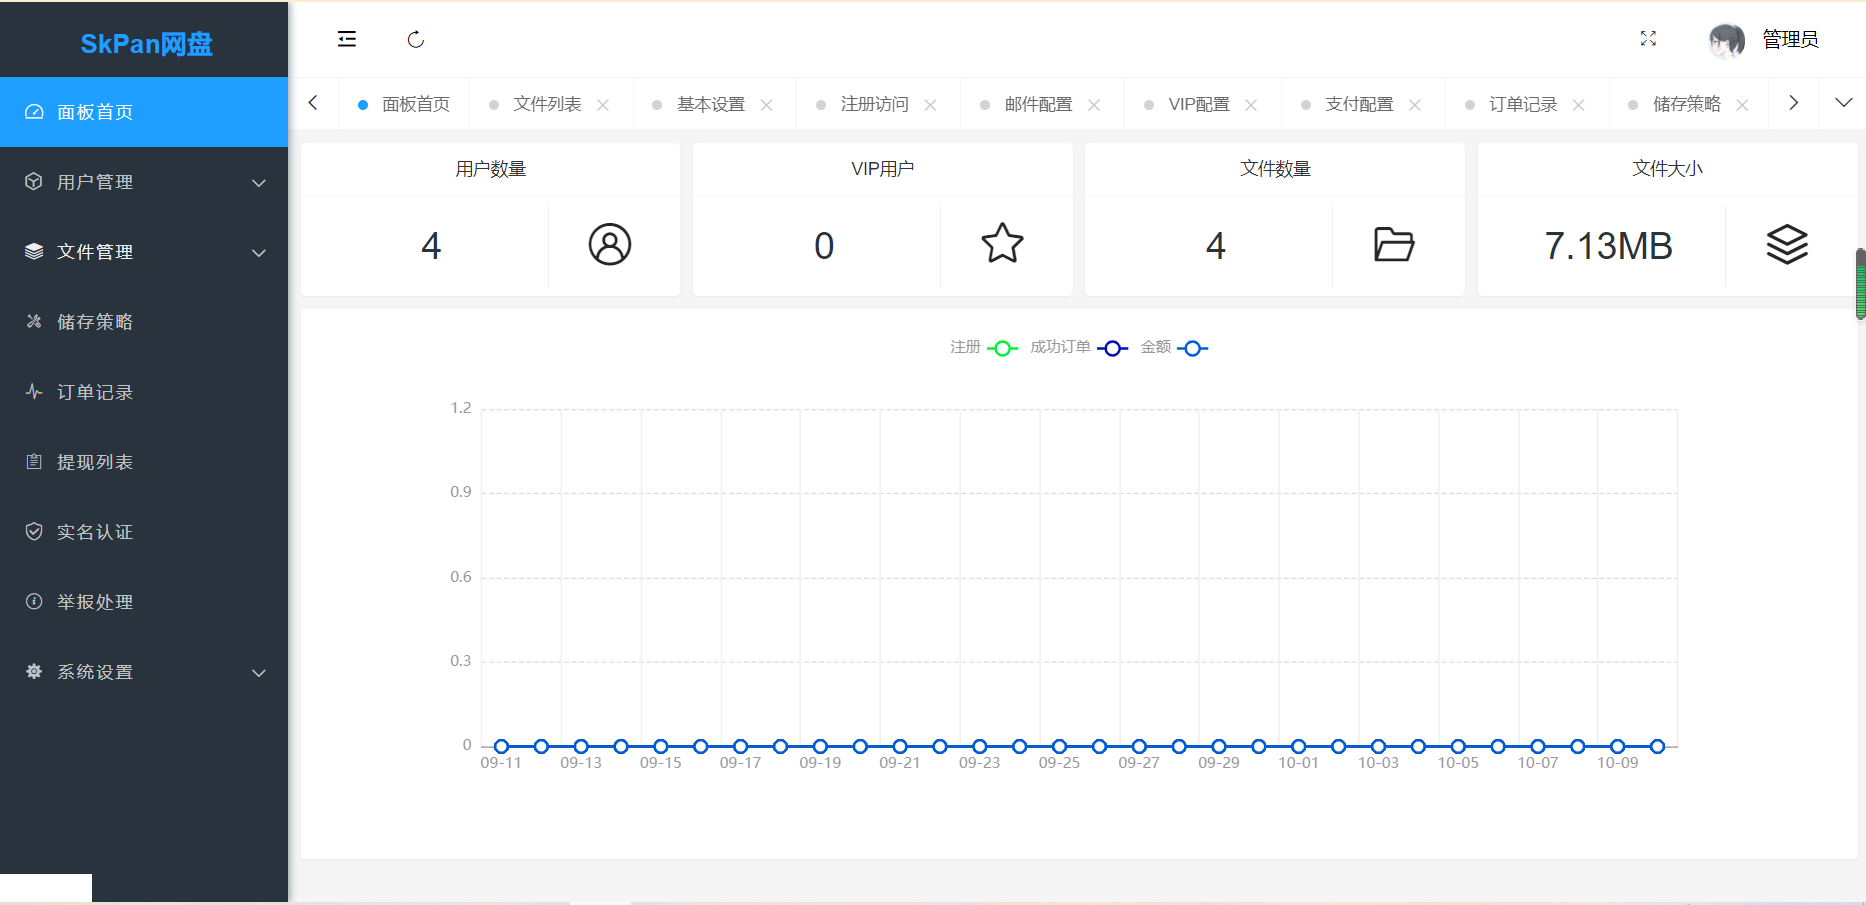
Task: Open the tab actions dropdown arrow
Action: tap(1844, 103)
